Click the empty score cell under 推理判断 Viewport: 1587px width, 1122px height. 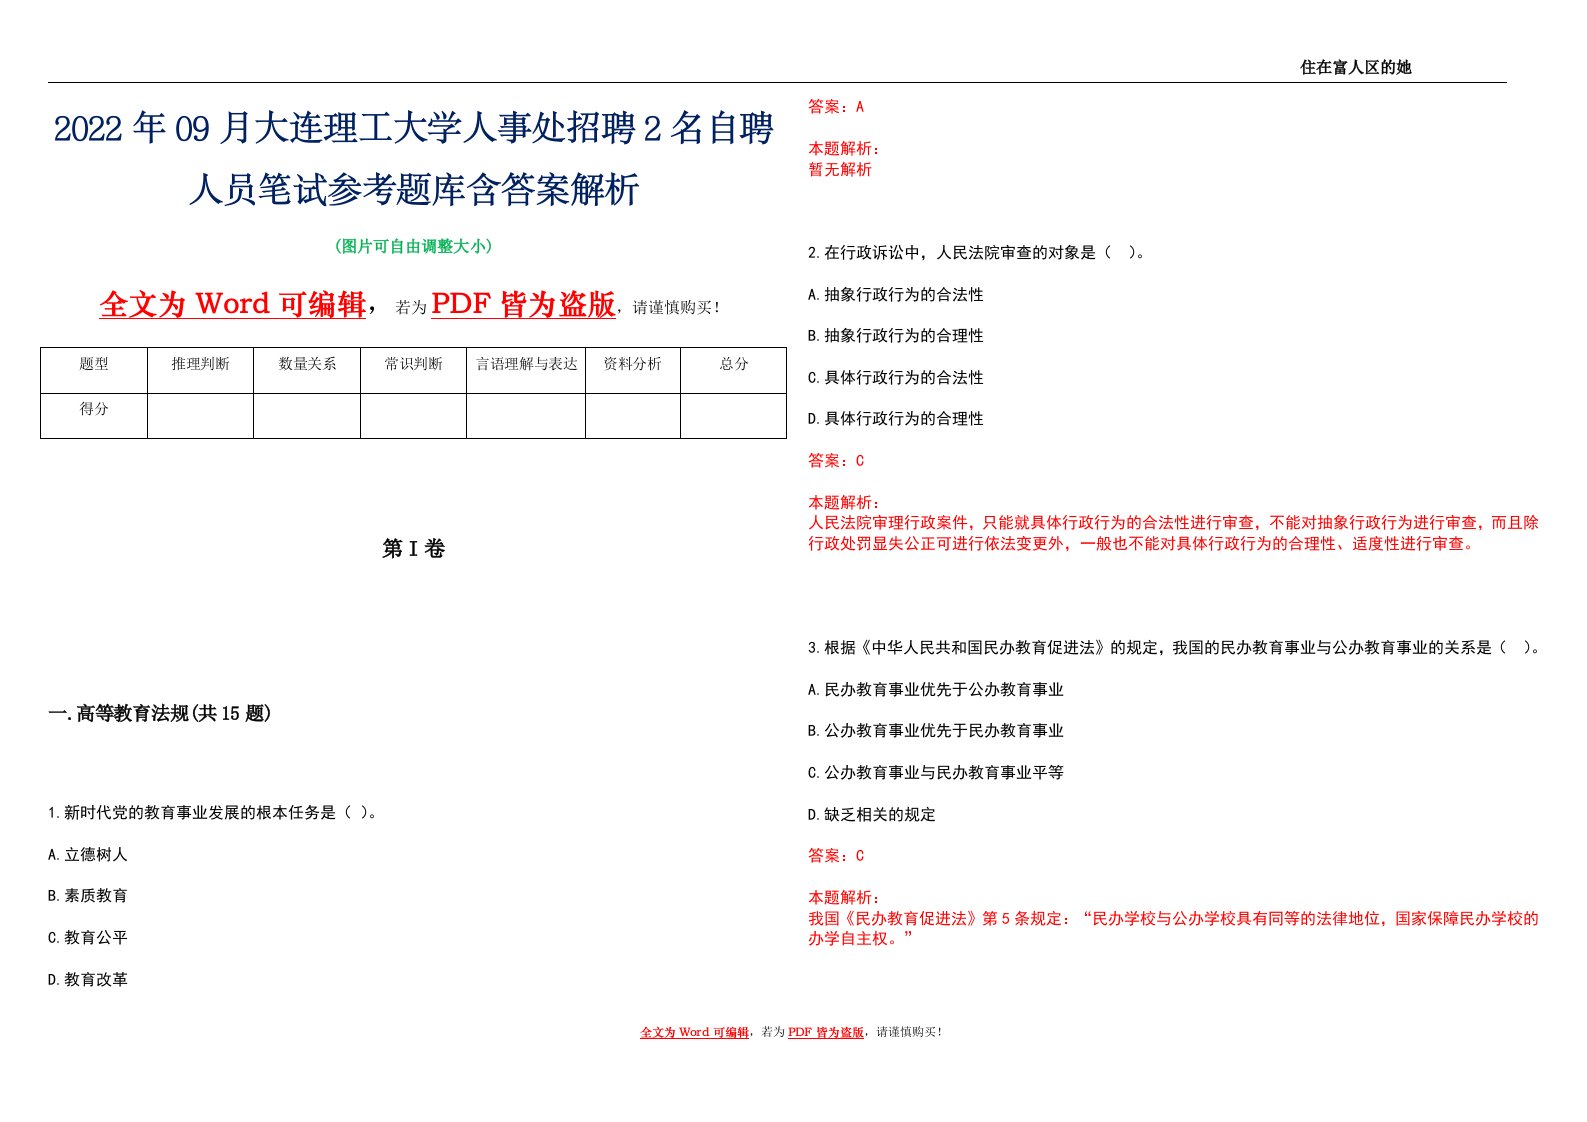(x=200, y=416)
